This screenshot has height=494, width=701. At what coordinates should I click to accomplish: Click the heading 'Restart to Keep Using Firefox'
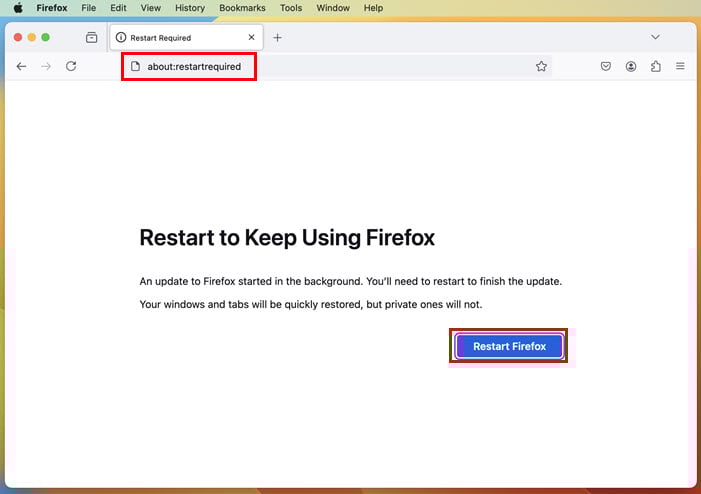(x=287, y=237)
